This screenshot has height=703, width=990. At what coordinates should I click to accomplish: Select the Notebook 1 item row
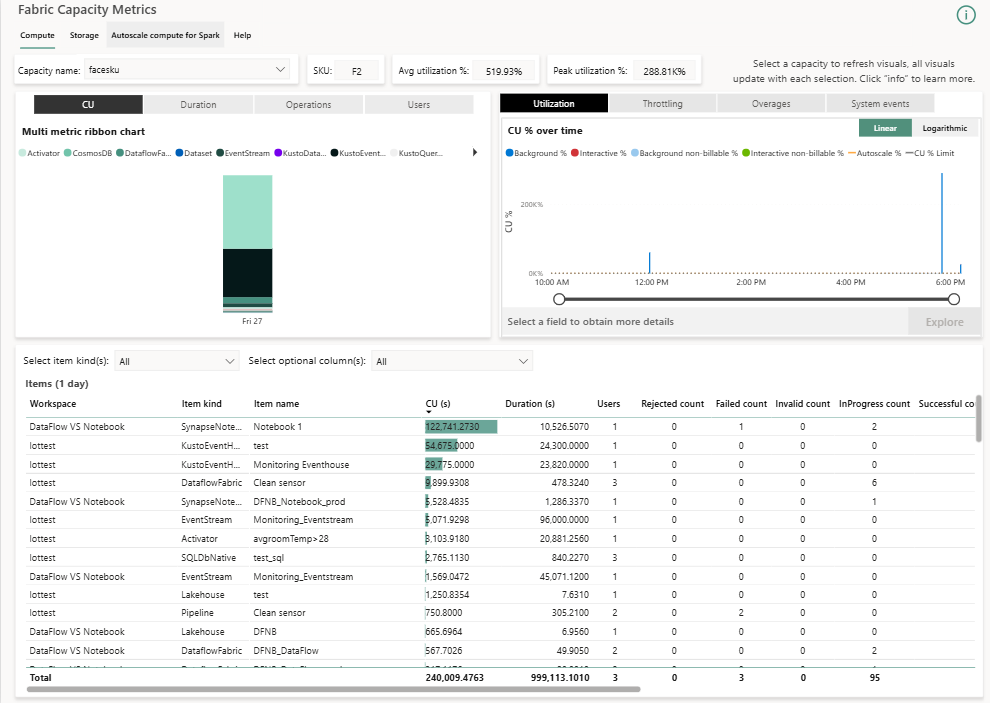tap(501, 427)
